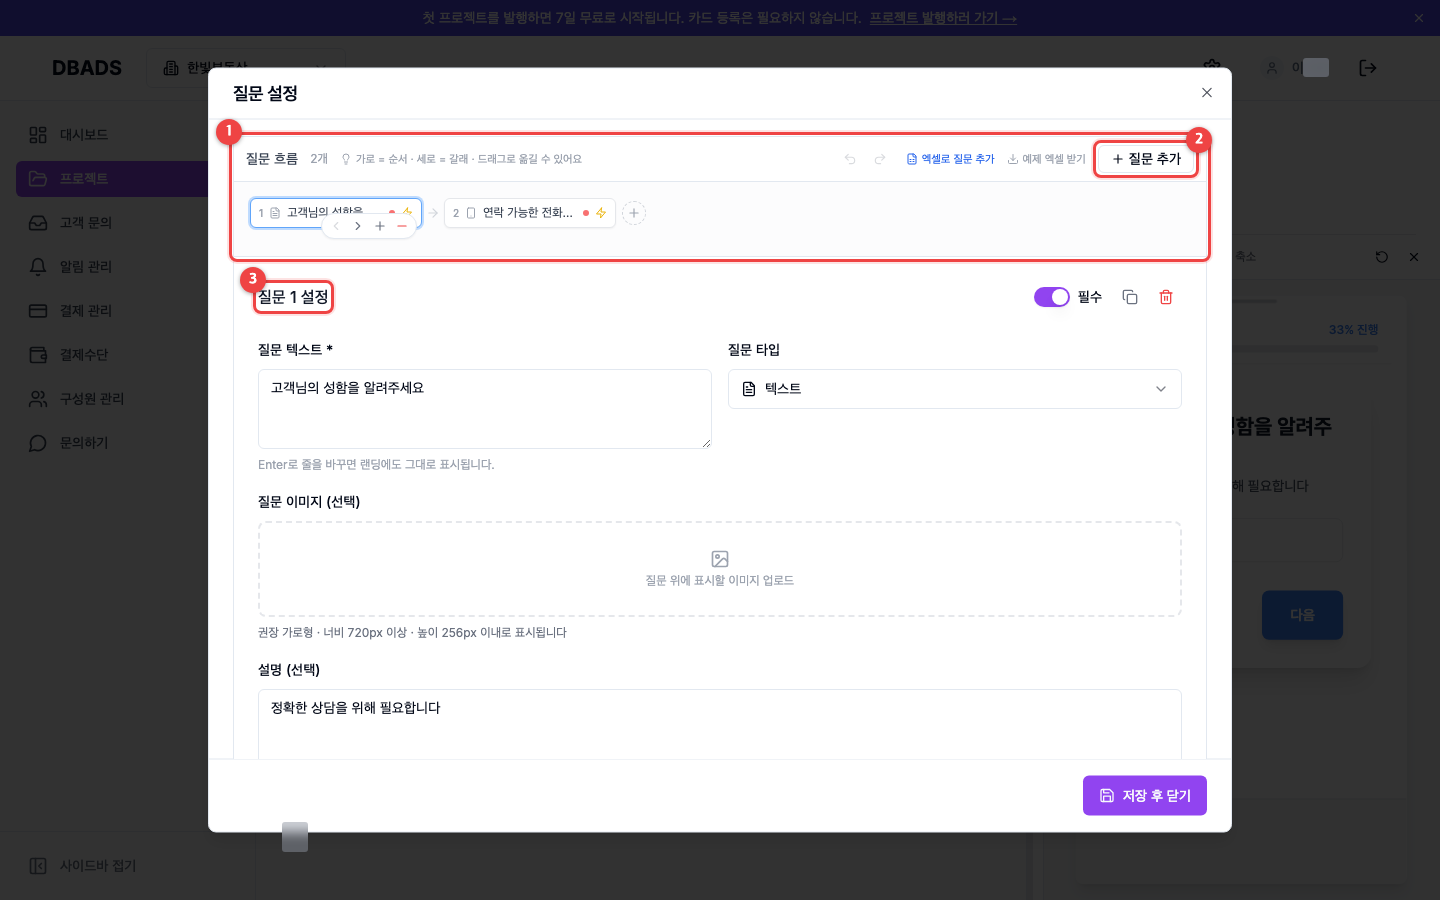Remove question 1 with the red minus icon
The width and height of the screenshot is (1440, 900).
[x=402, y=226]
